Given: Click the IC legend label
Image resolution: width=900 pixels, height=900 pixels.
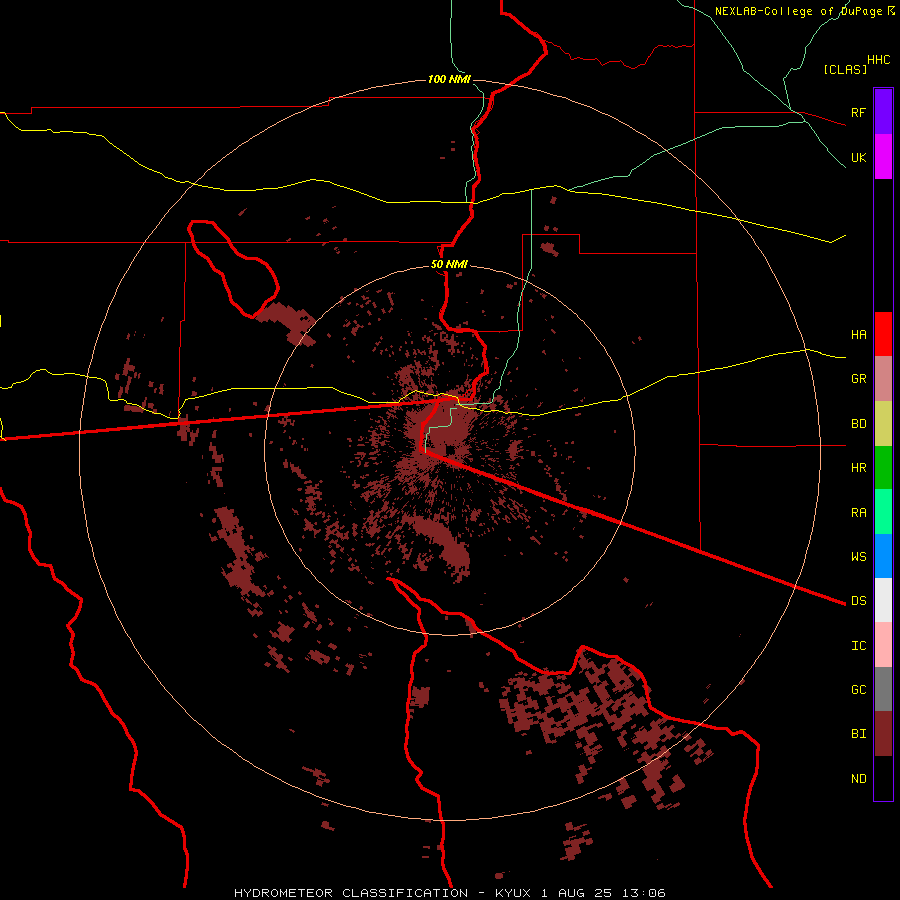Looking at the screenshot, I should click(x=858, y=646).
